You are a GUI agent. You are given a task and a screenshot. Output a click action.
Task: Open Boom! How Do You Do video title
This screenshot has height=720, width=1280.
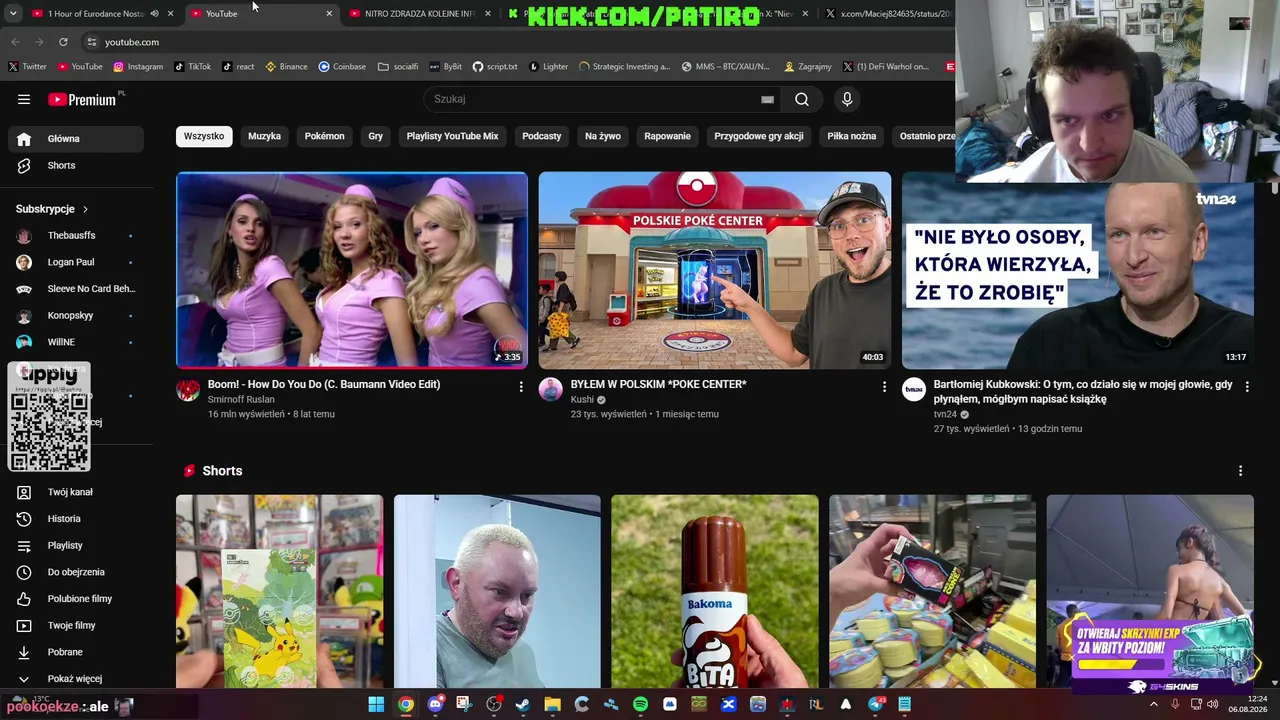[x=324, y=385]
